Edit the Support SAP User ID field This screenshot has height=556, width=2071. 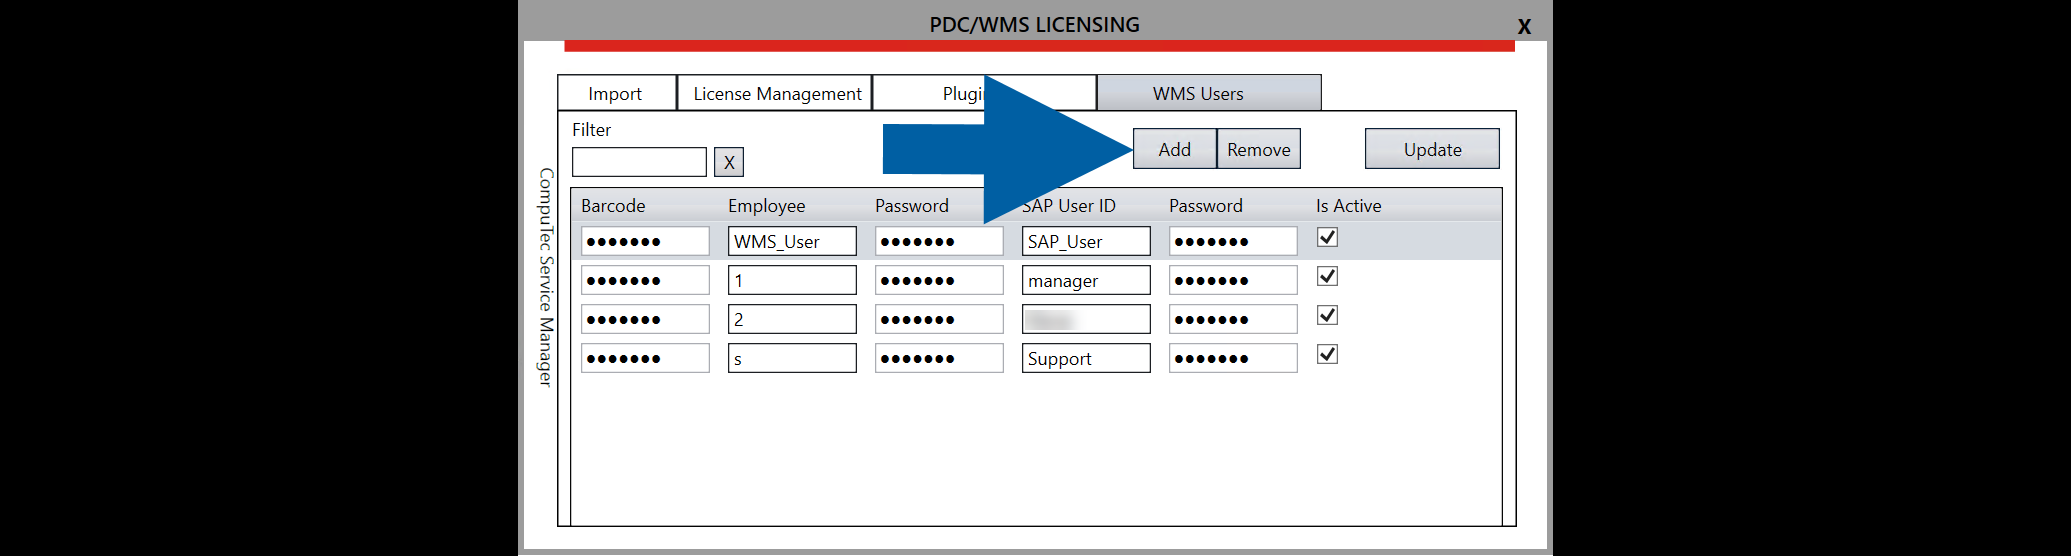1086,358
